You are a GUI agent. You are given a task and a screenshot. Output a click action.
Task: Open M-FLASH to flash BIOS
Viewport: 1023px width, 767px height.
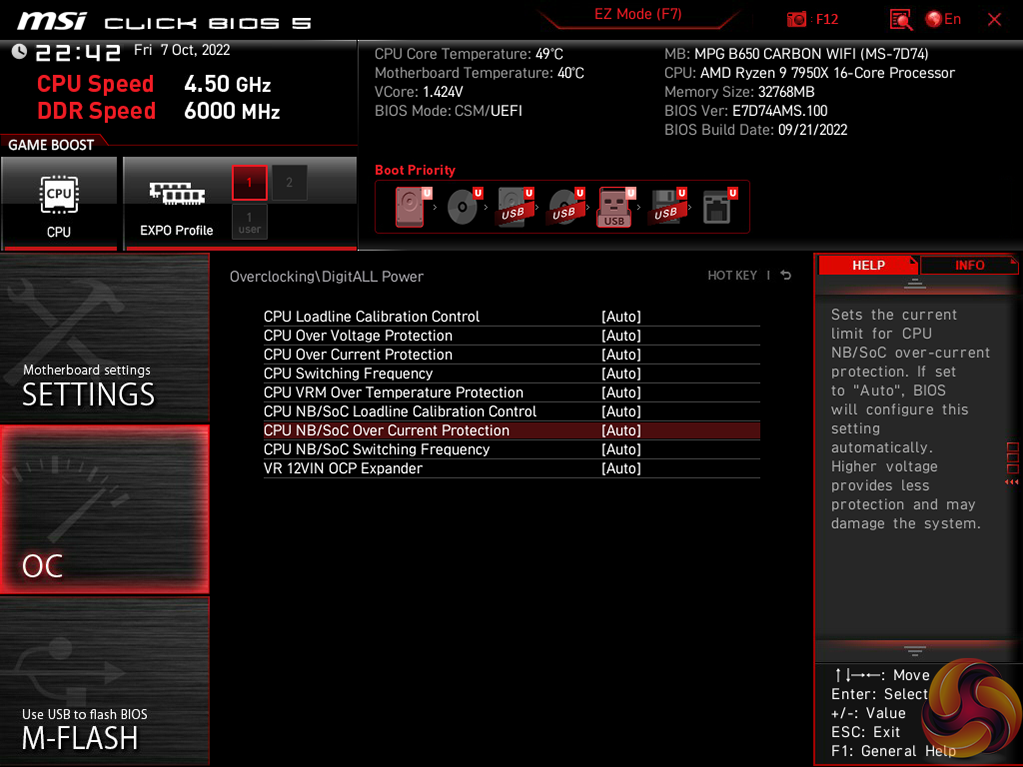[x=104, y=681]
